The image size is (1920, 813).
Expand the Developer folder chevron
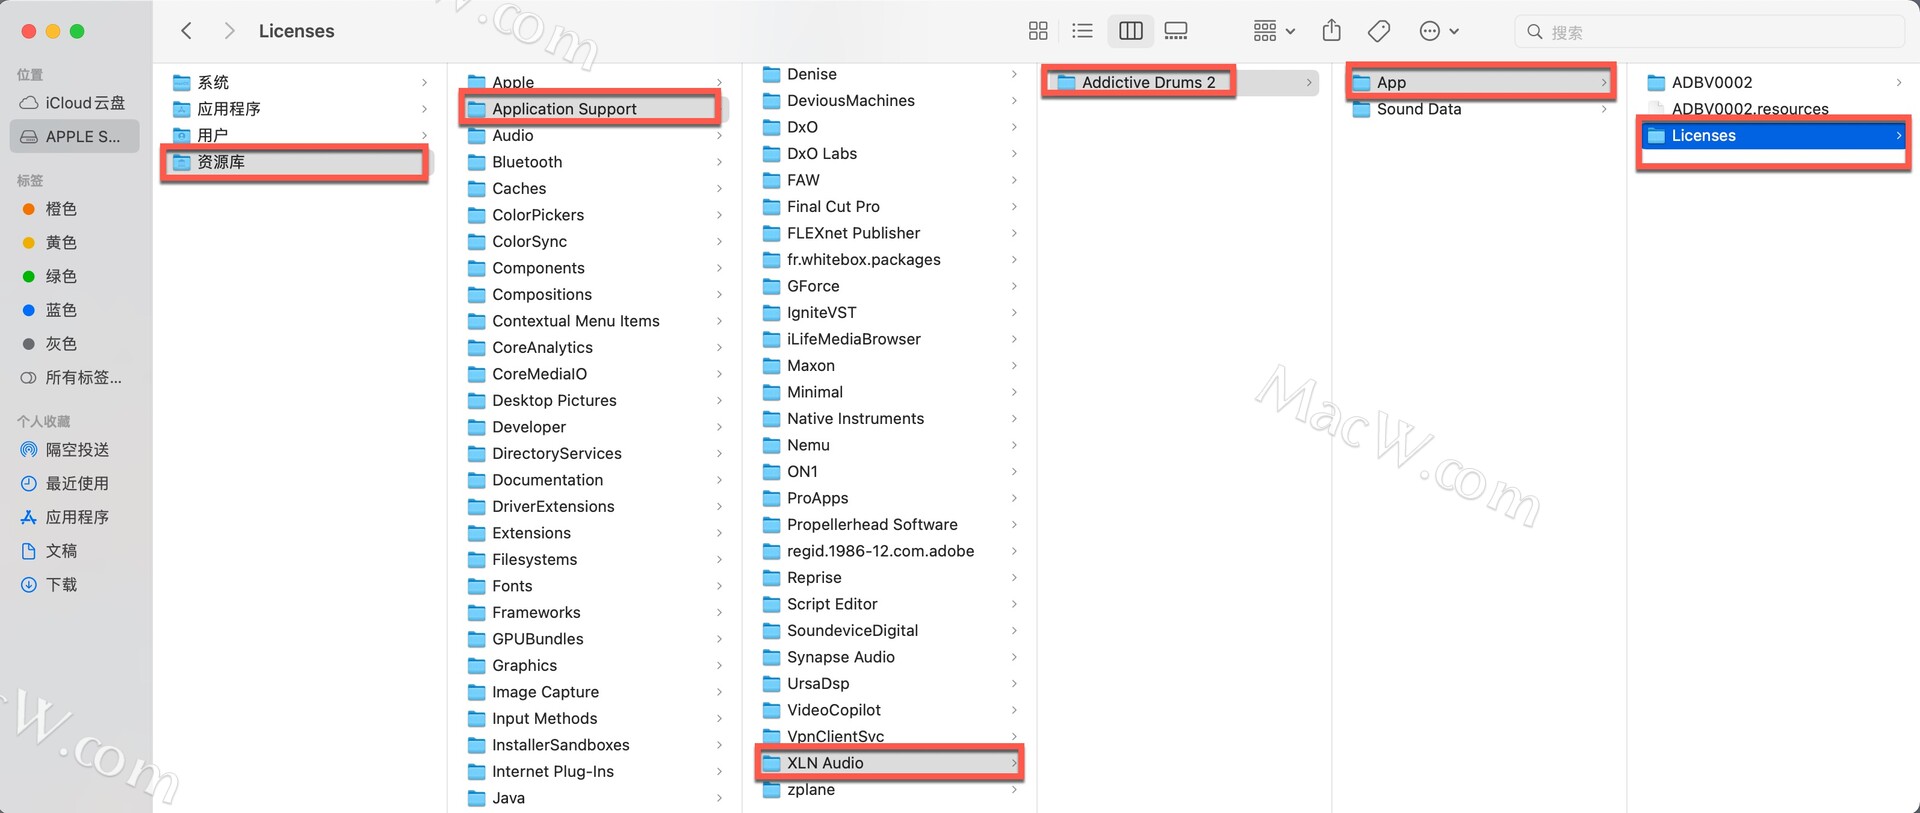(x=719, y=427)
